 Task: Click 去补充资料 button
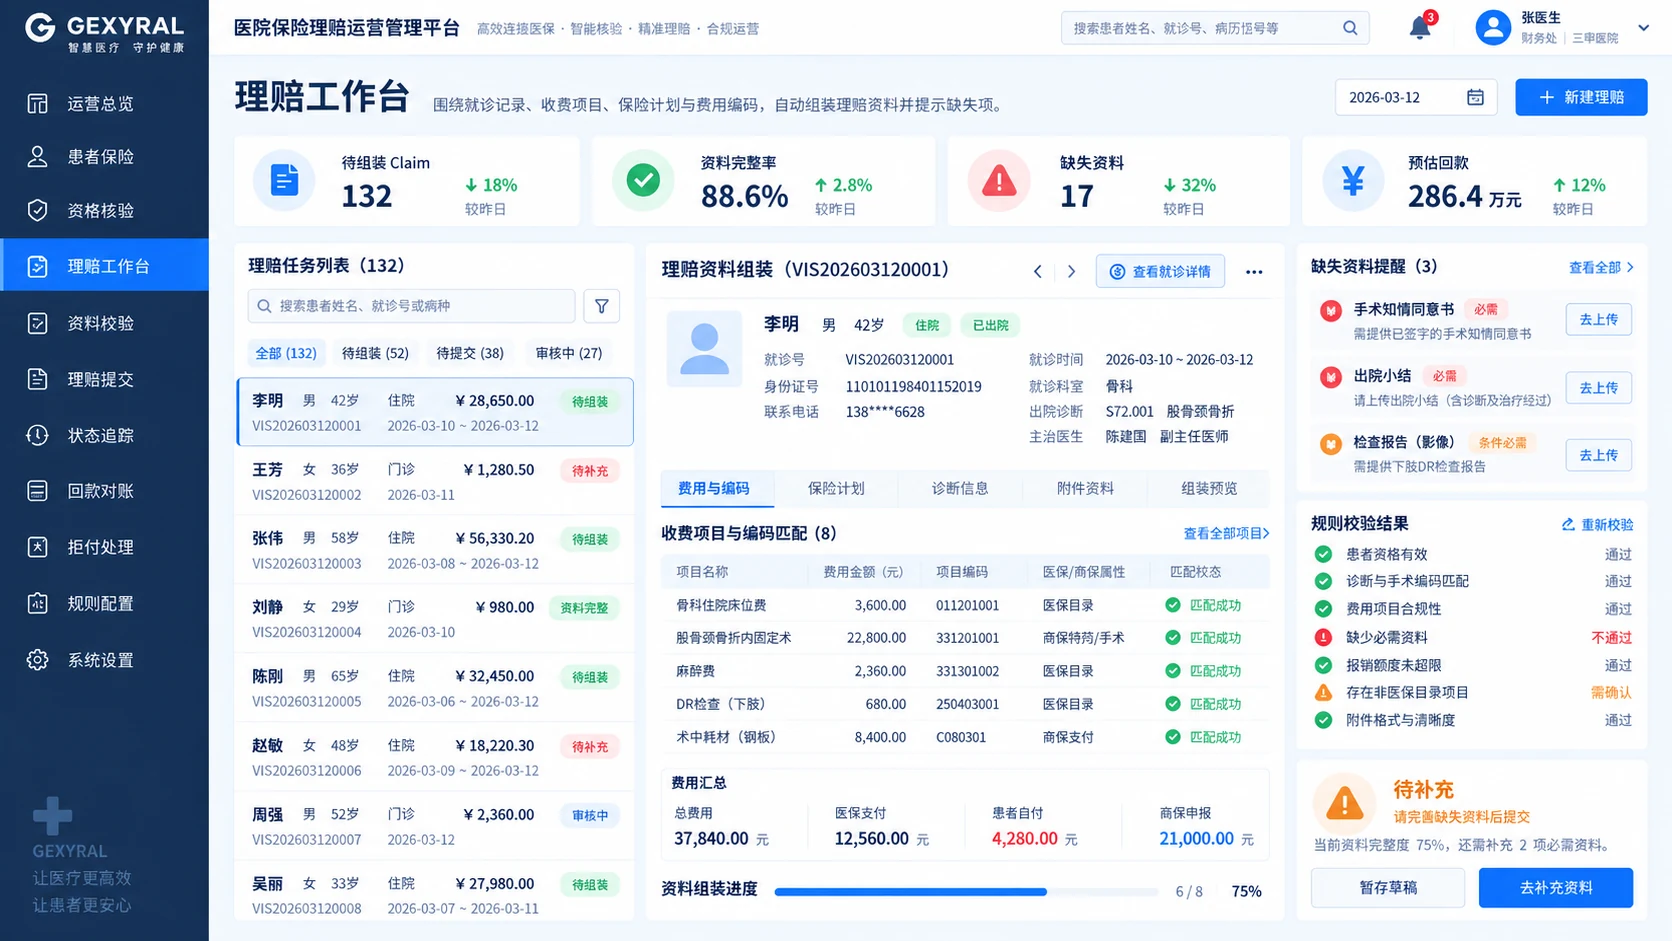[1556, 887]
